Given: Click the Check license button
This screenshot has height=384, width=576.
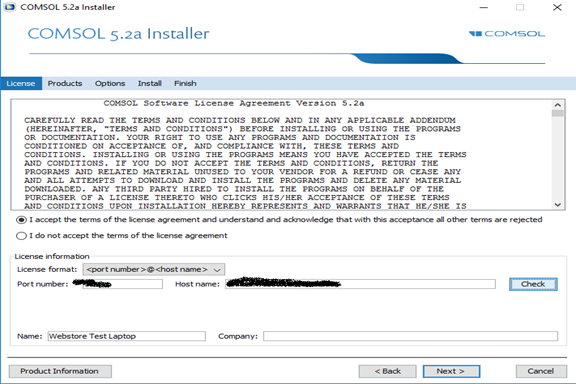Looking at the screenshot, I should [533, 284].
